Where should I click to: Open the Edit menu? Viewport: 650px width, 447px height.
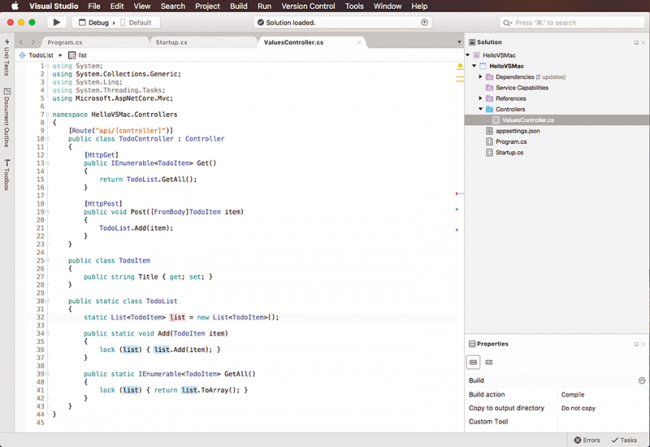tap(117, 6)
